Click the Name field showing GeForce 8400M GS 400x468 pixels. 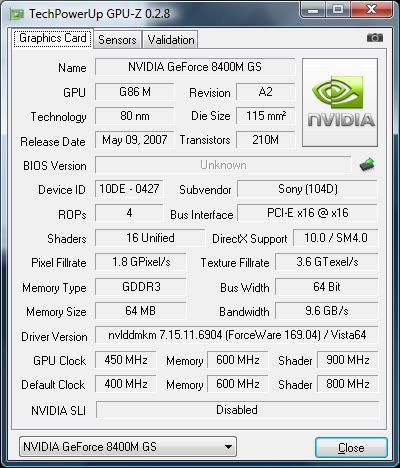coord(195,67)
